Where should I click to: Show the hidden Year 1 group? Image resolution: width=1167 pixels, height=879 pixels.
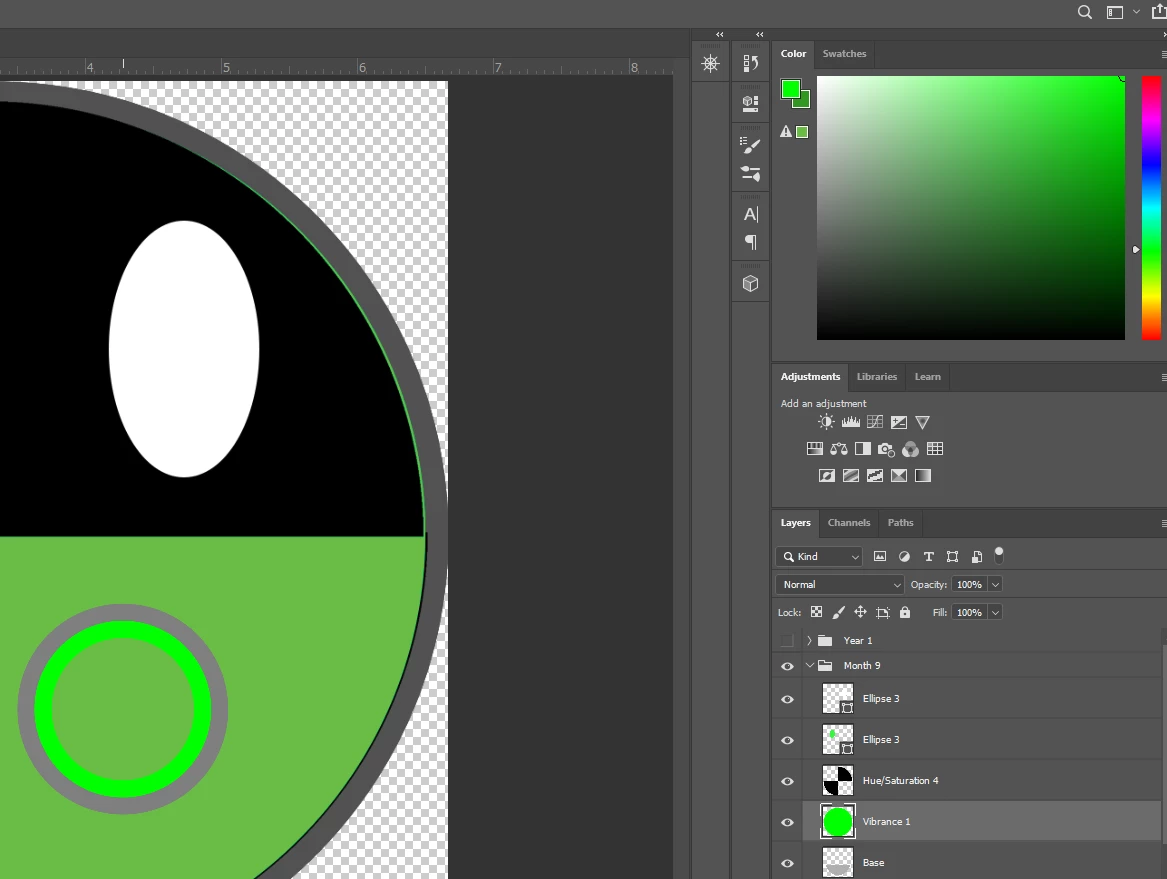coord(787,641)
